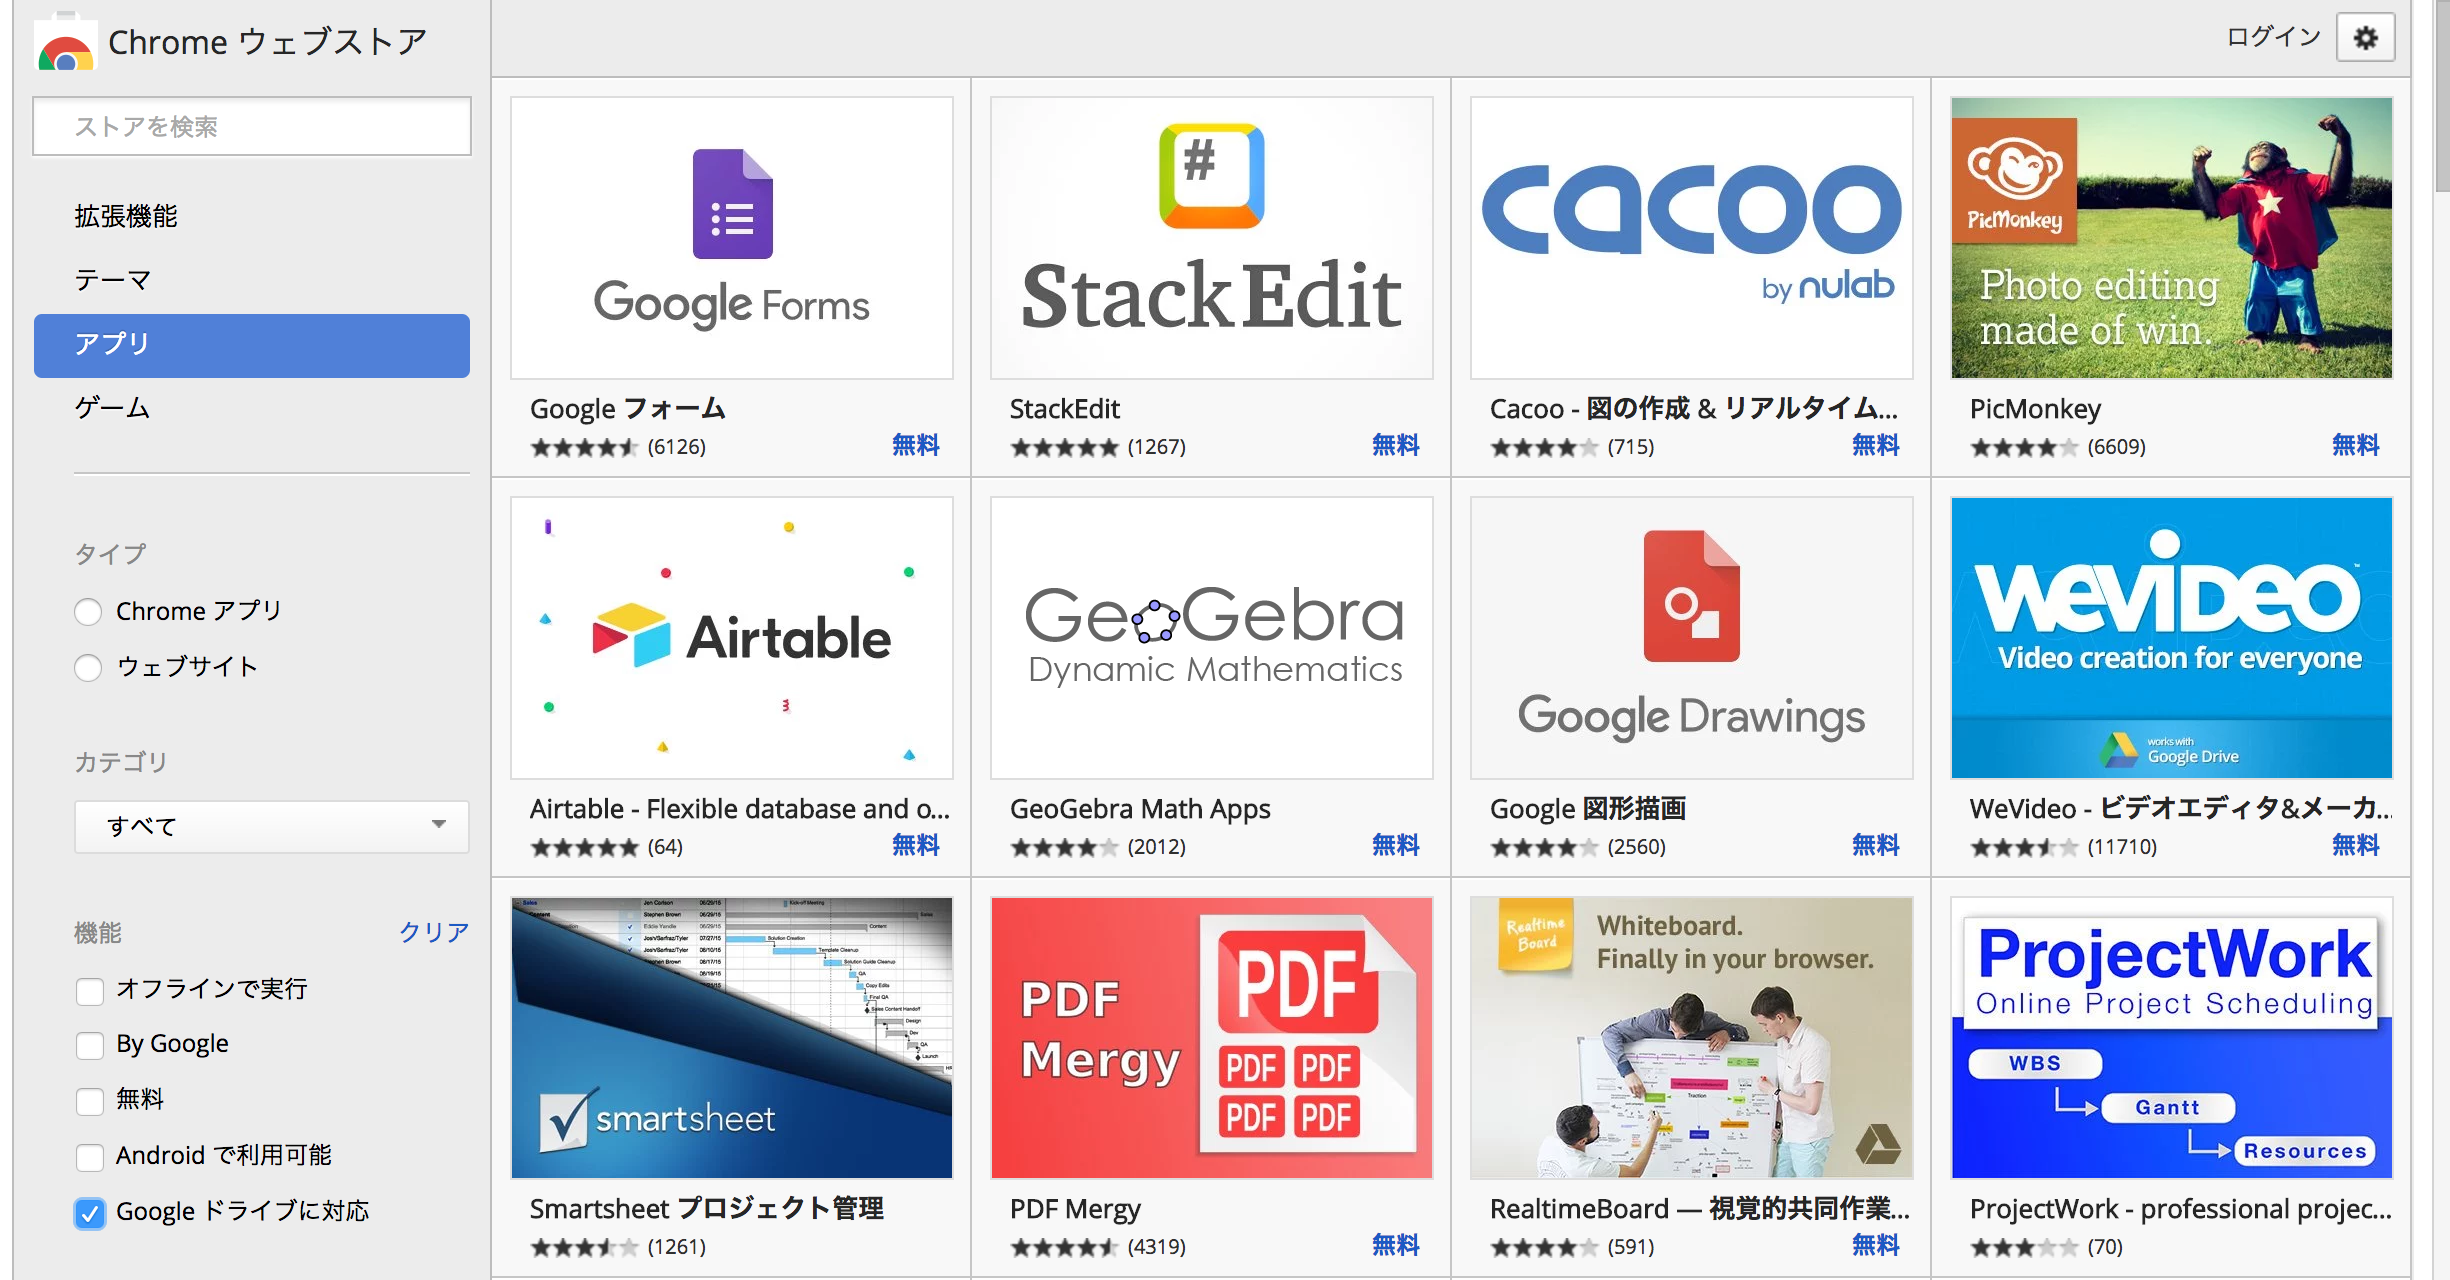
Task: Click 無料 under RealtimeBoard
Action: point(1876,1245)
